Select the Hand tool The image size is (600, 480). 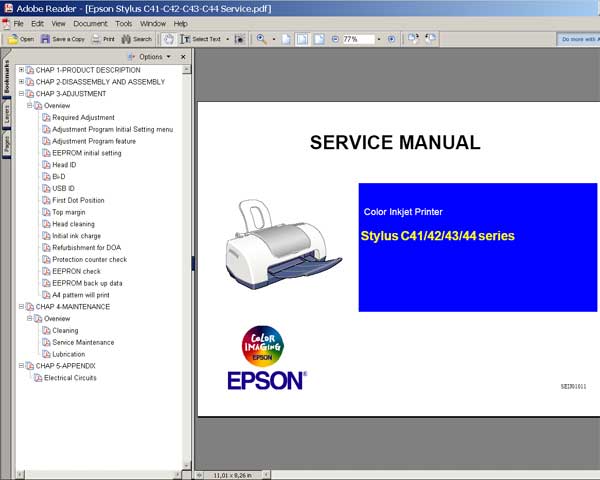click(169, 39)
